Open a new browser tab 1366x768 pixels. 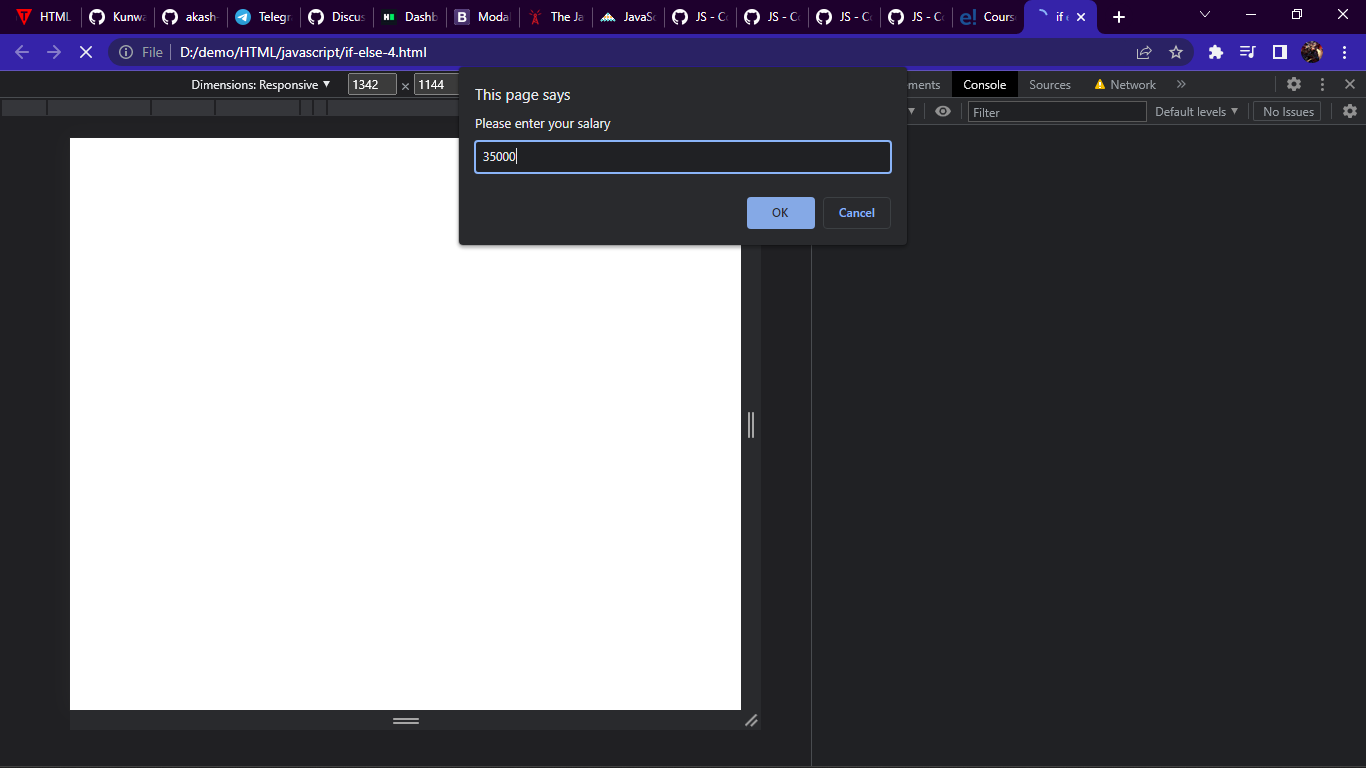coord(1119,16)
